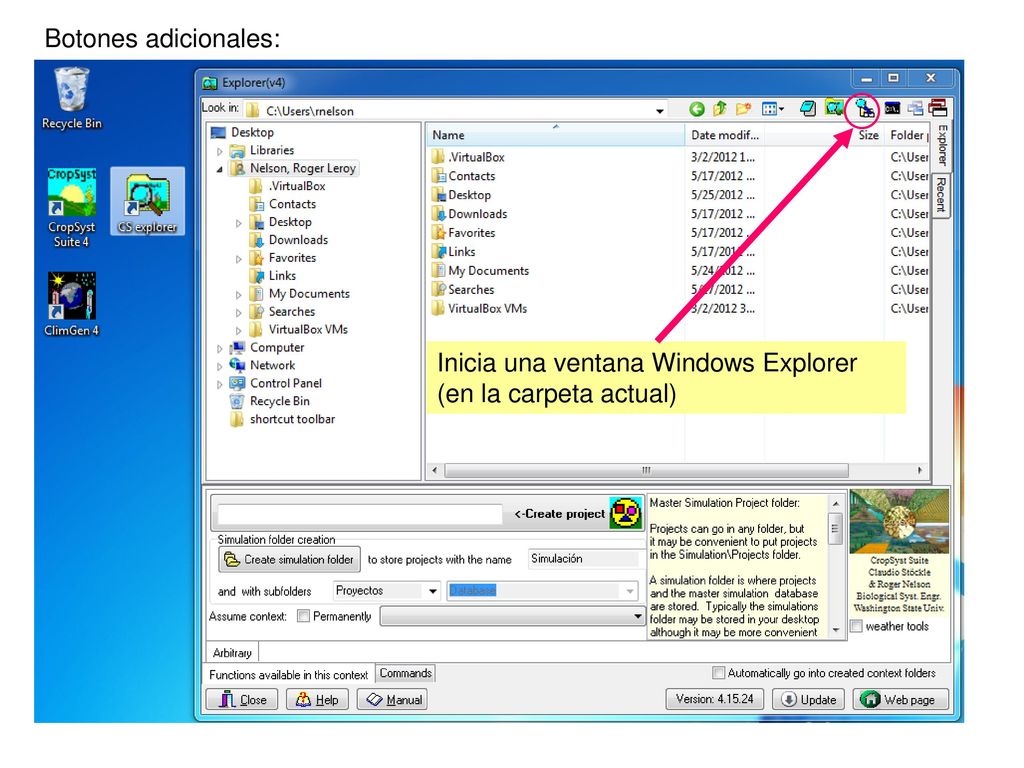Collapse Nelson, Roger Leroy tree node

coord(220,169)
